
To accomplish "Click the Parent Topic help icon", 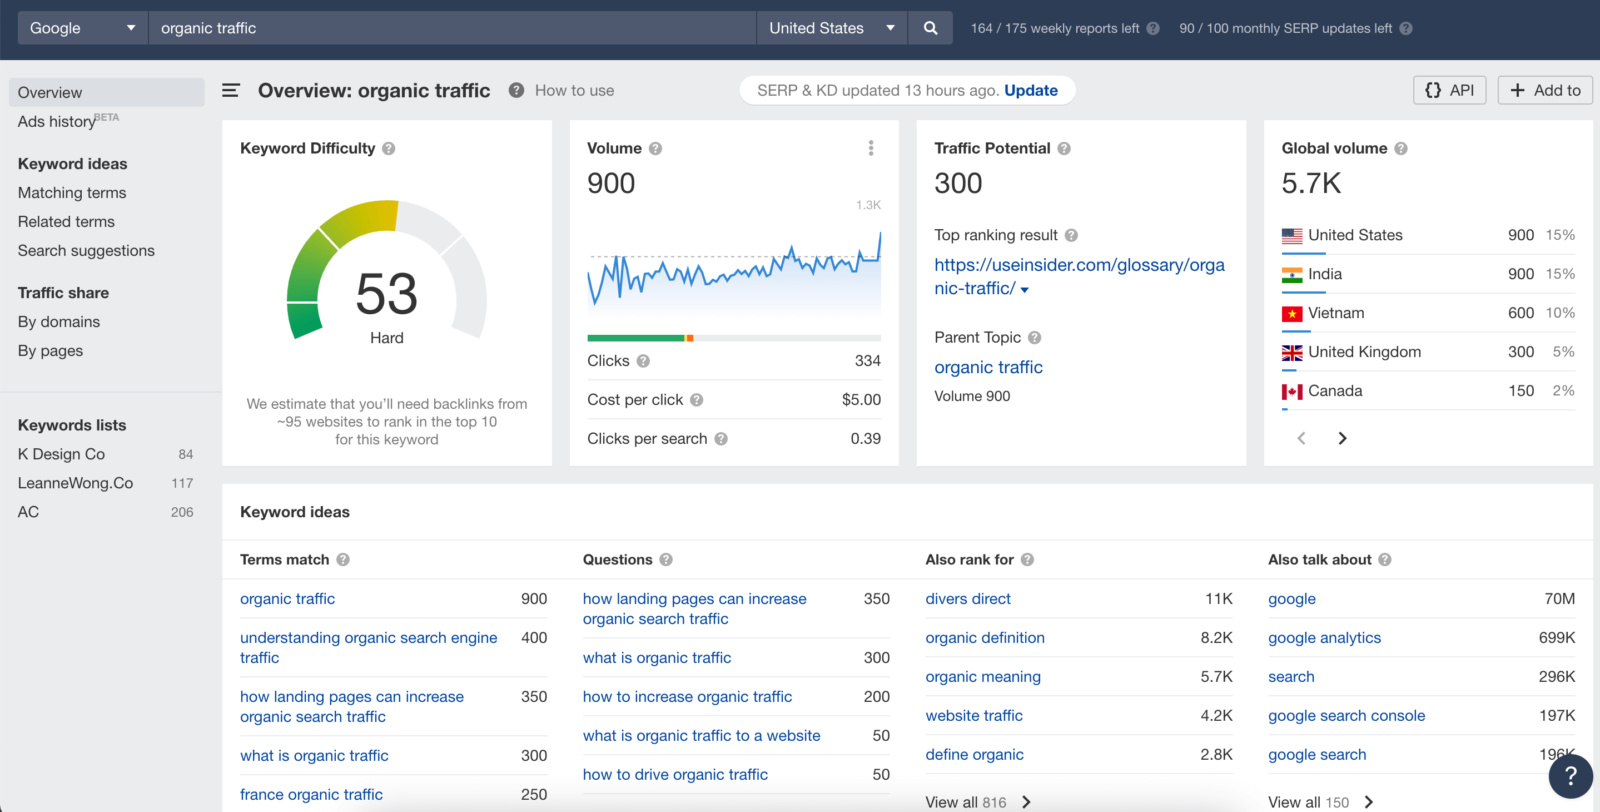I will pos(1035,337).
